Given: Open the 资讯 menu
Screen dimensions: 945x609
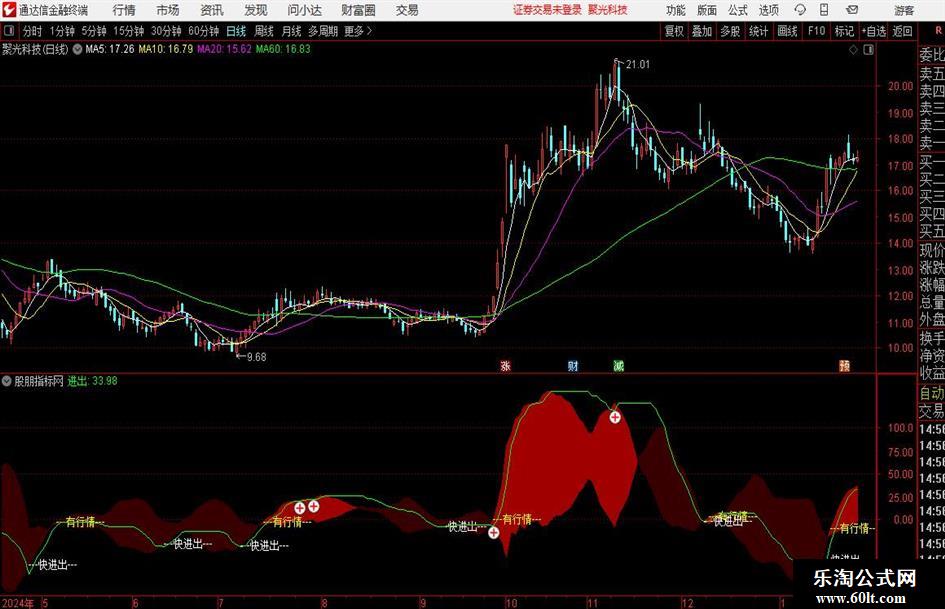Looking at the screenshot, I should tap(212, 10).
